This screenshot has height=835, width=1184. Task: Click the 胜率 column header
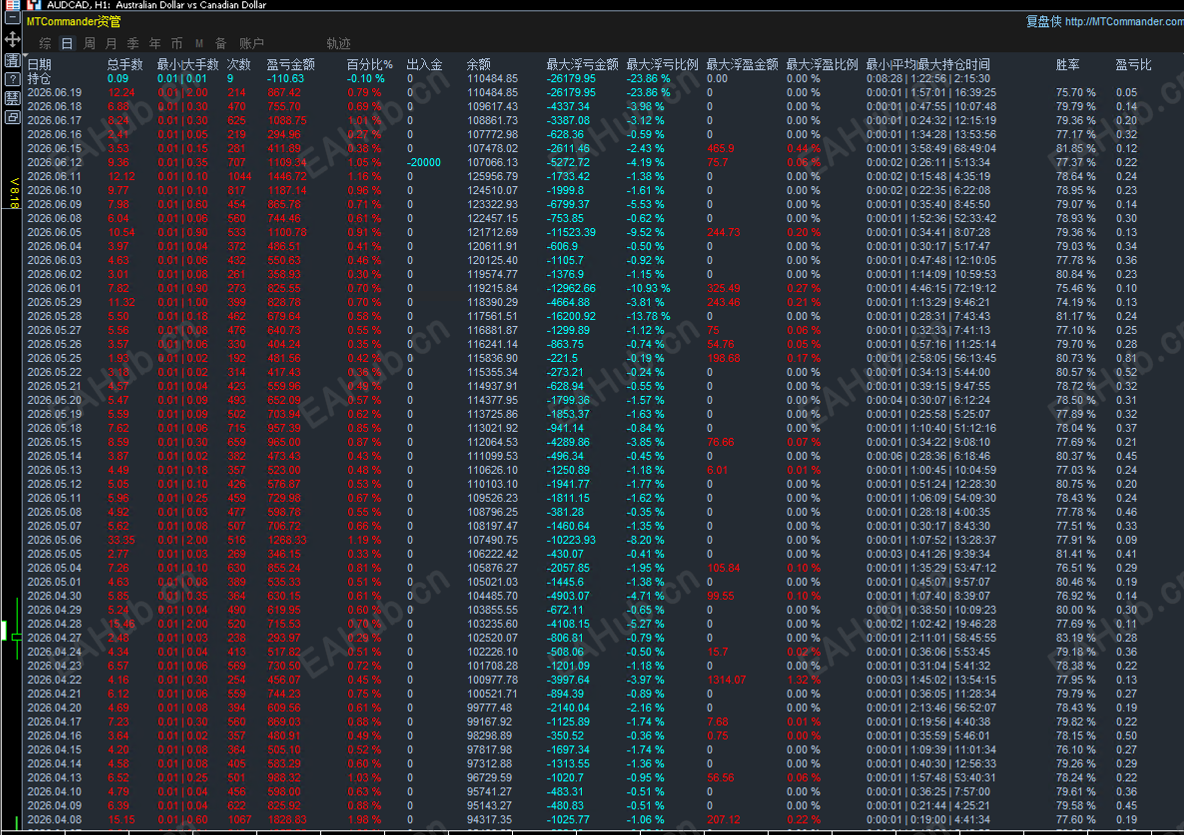click(1068, 65)
